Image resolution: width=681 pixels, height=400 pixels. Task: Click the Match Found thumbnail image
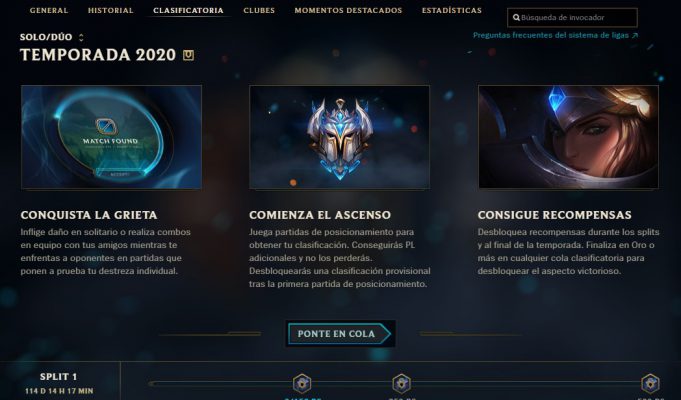111,137
